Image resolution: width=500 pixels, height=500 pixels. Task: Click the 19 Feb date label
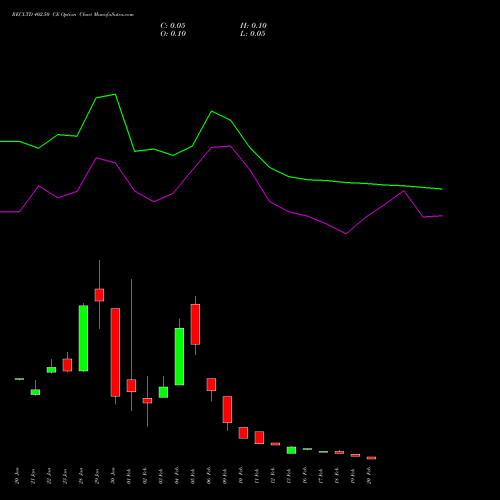pyautogui.click(x=353, y=476)
